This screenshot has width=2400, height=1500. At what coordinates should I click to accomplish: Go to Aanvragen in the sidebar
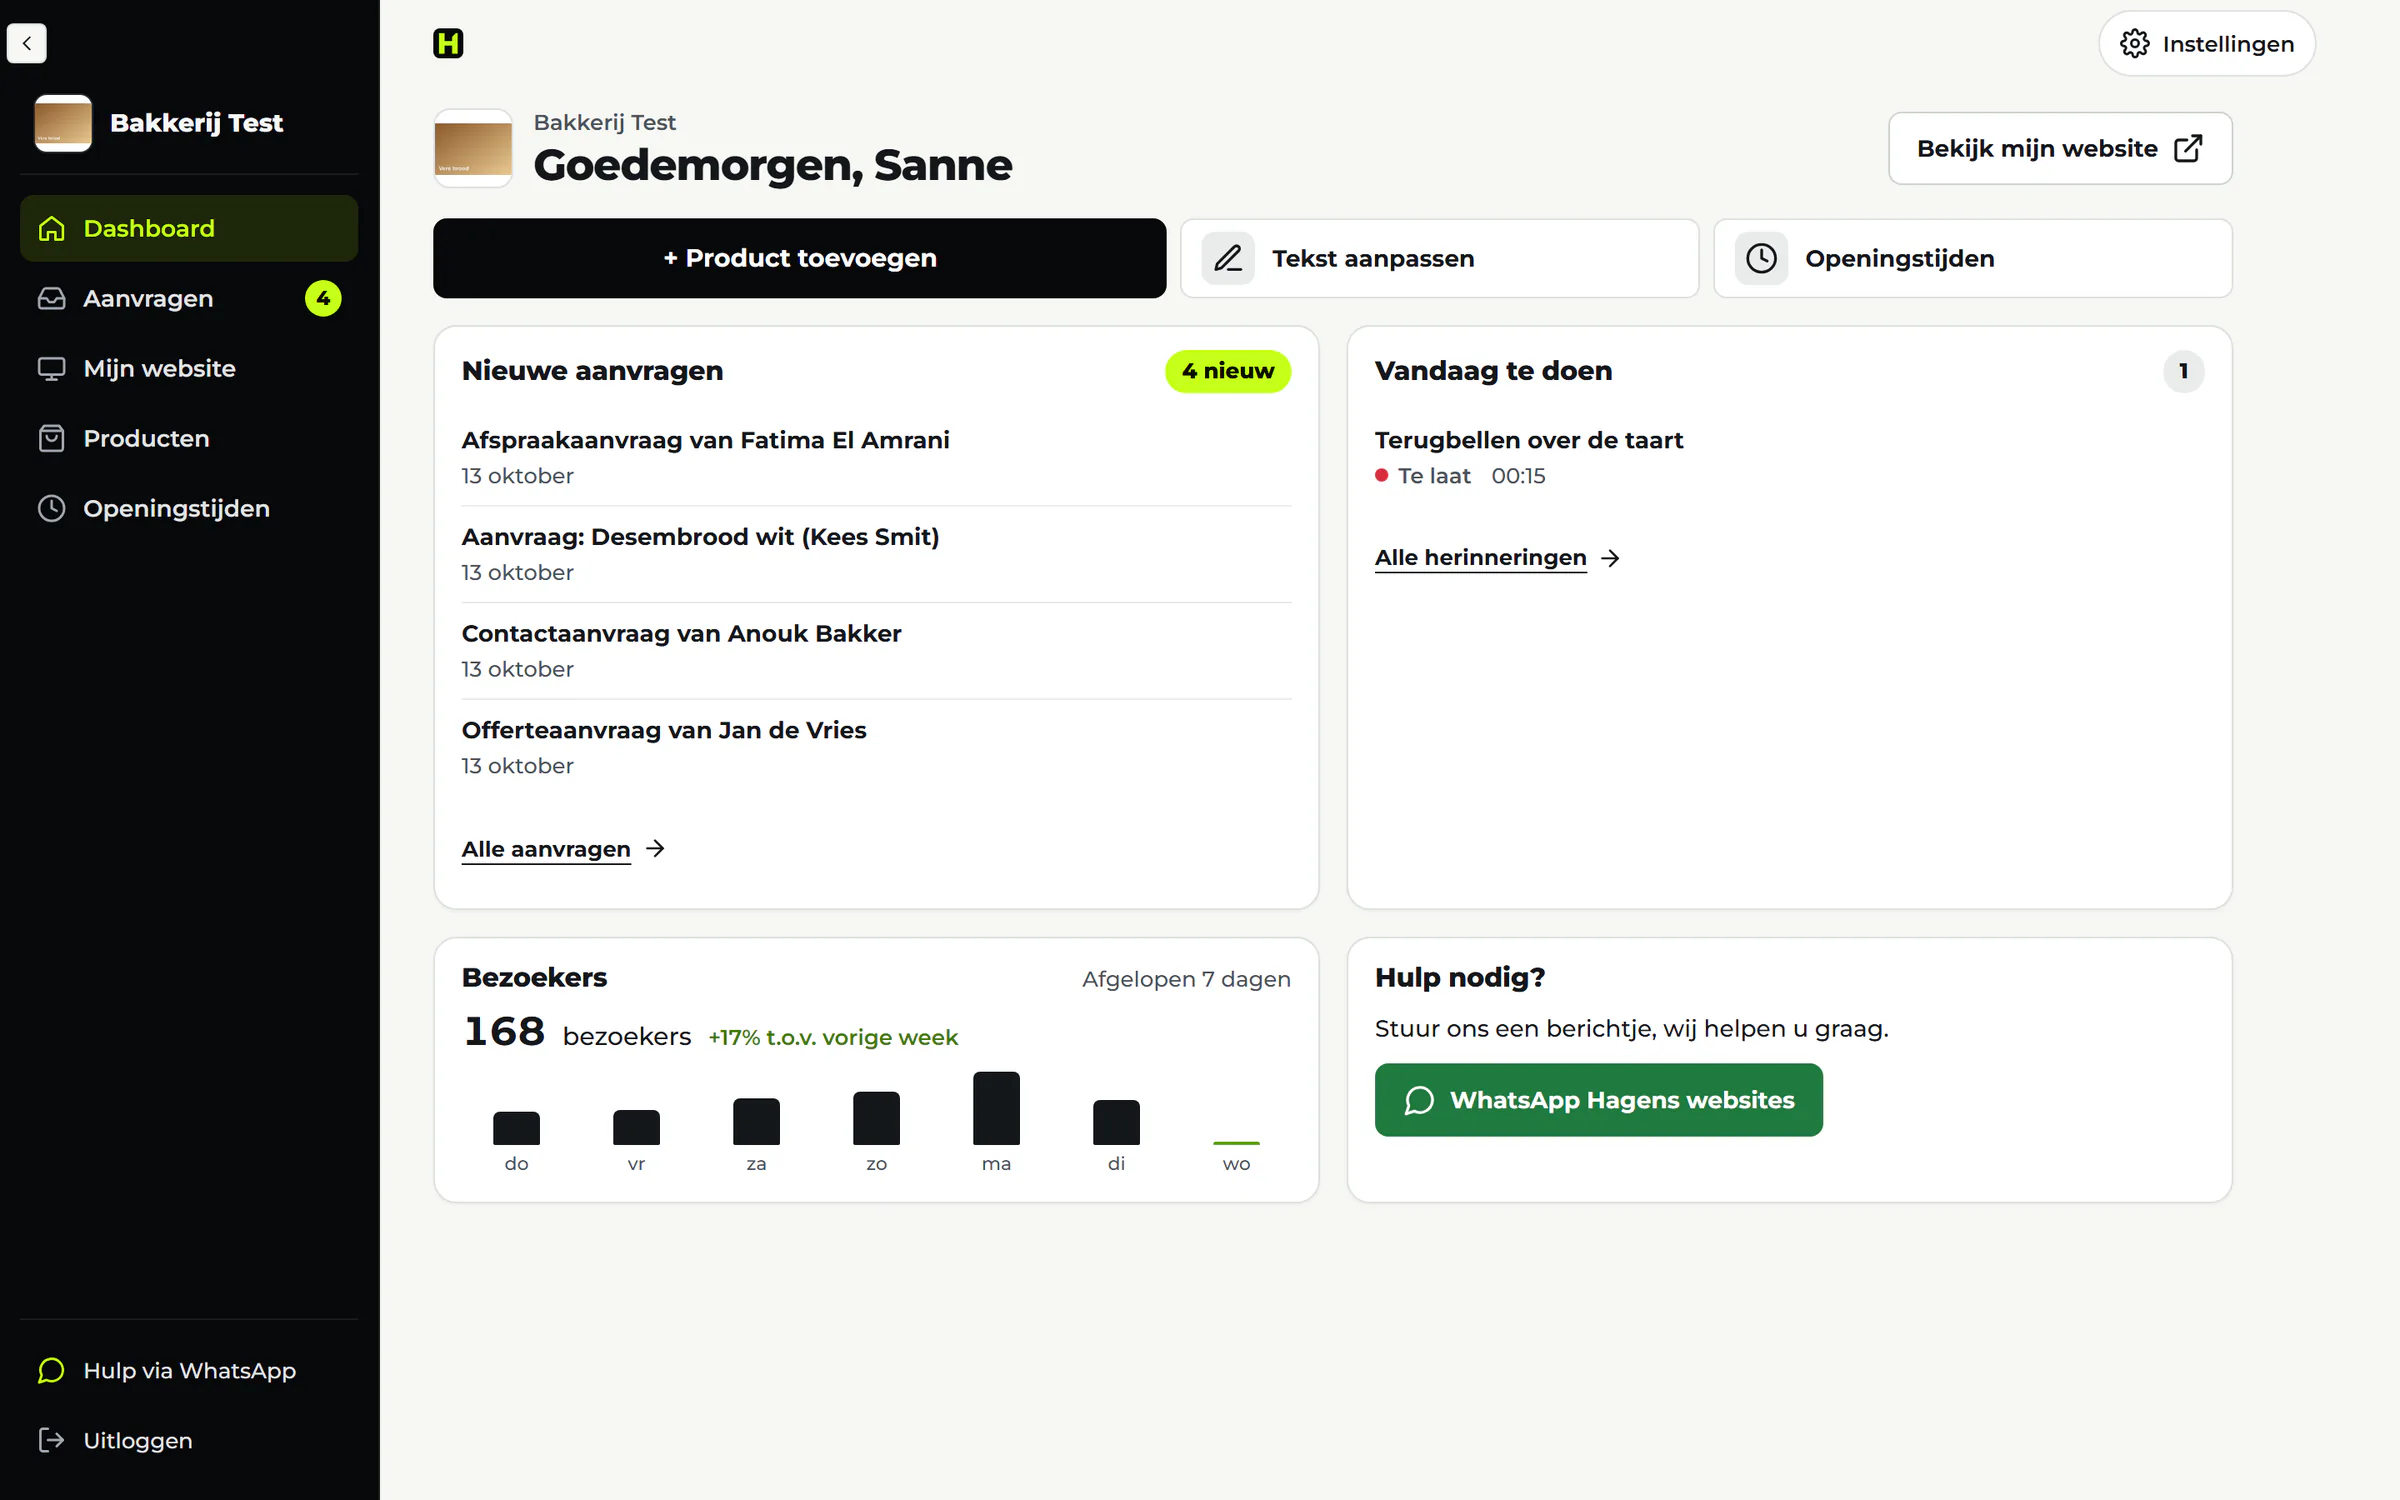point(189,299)
